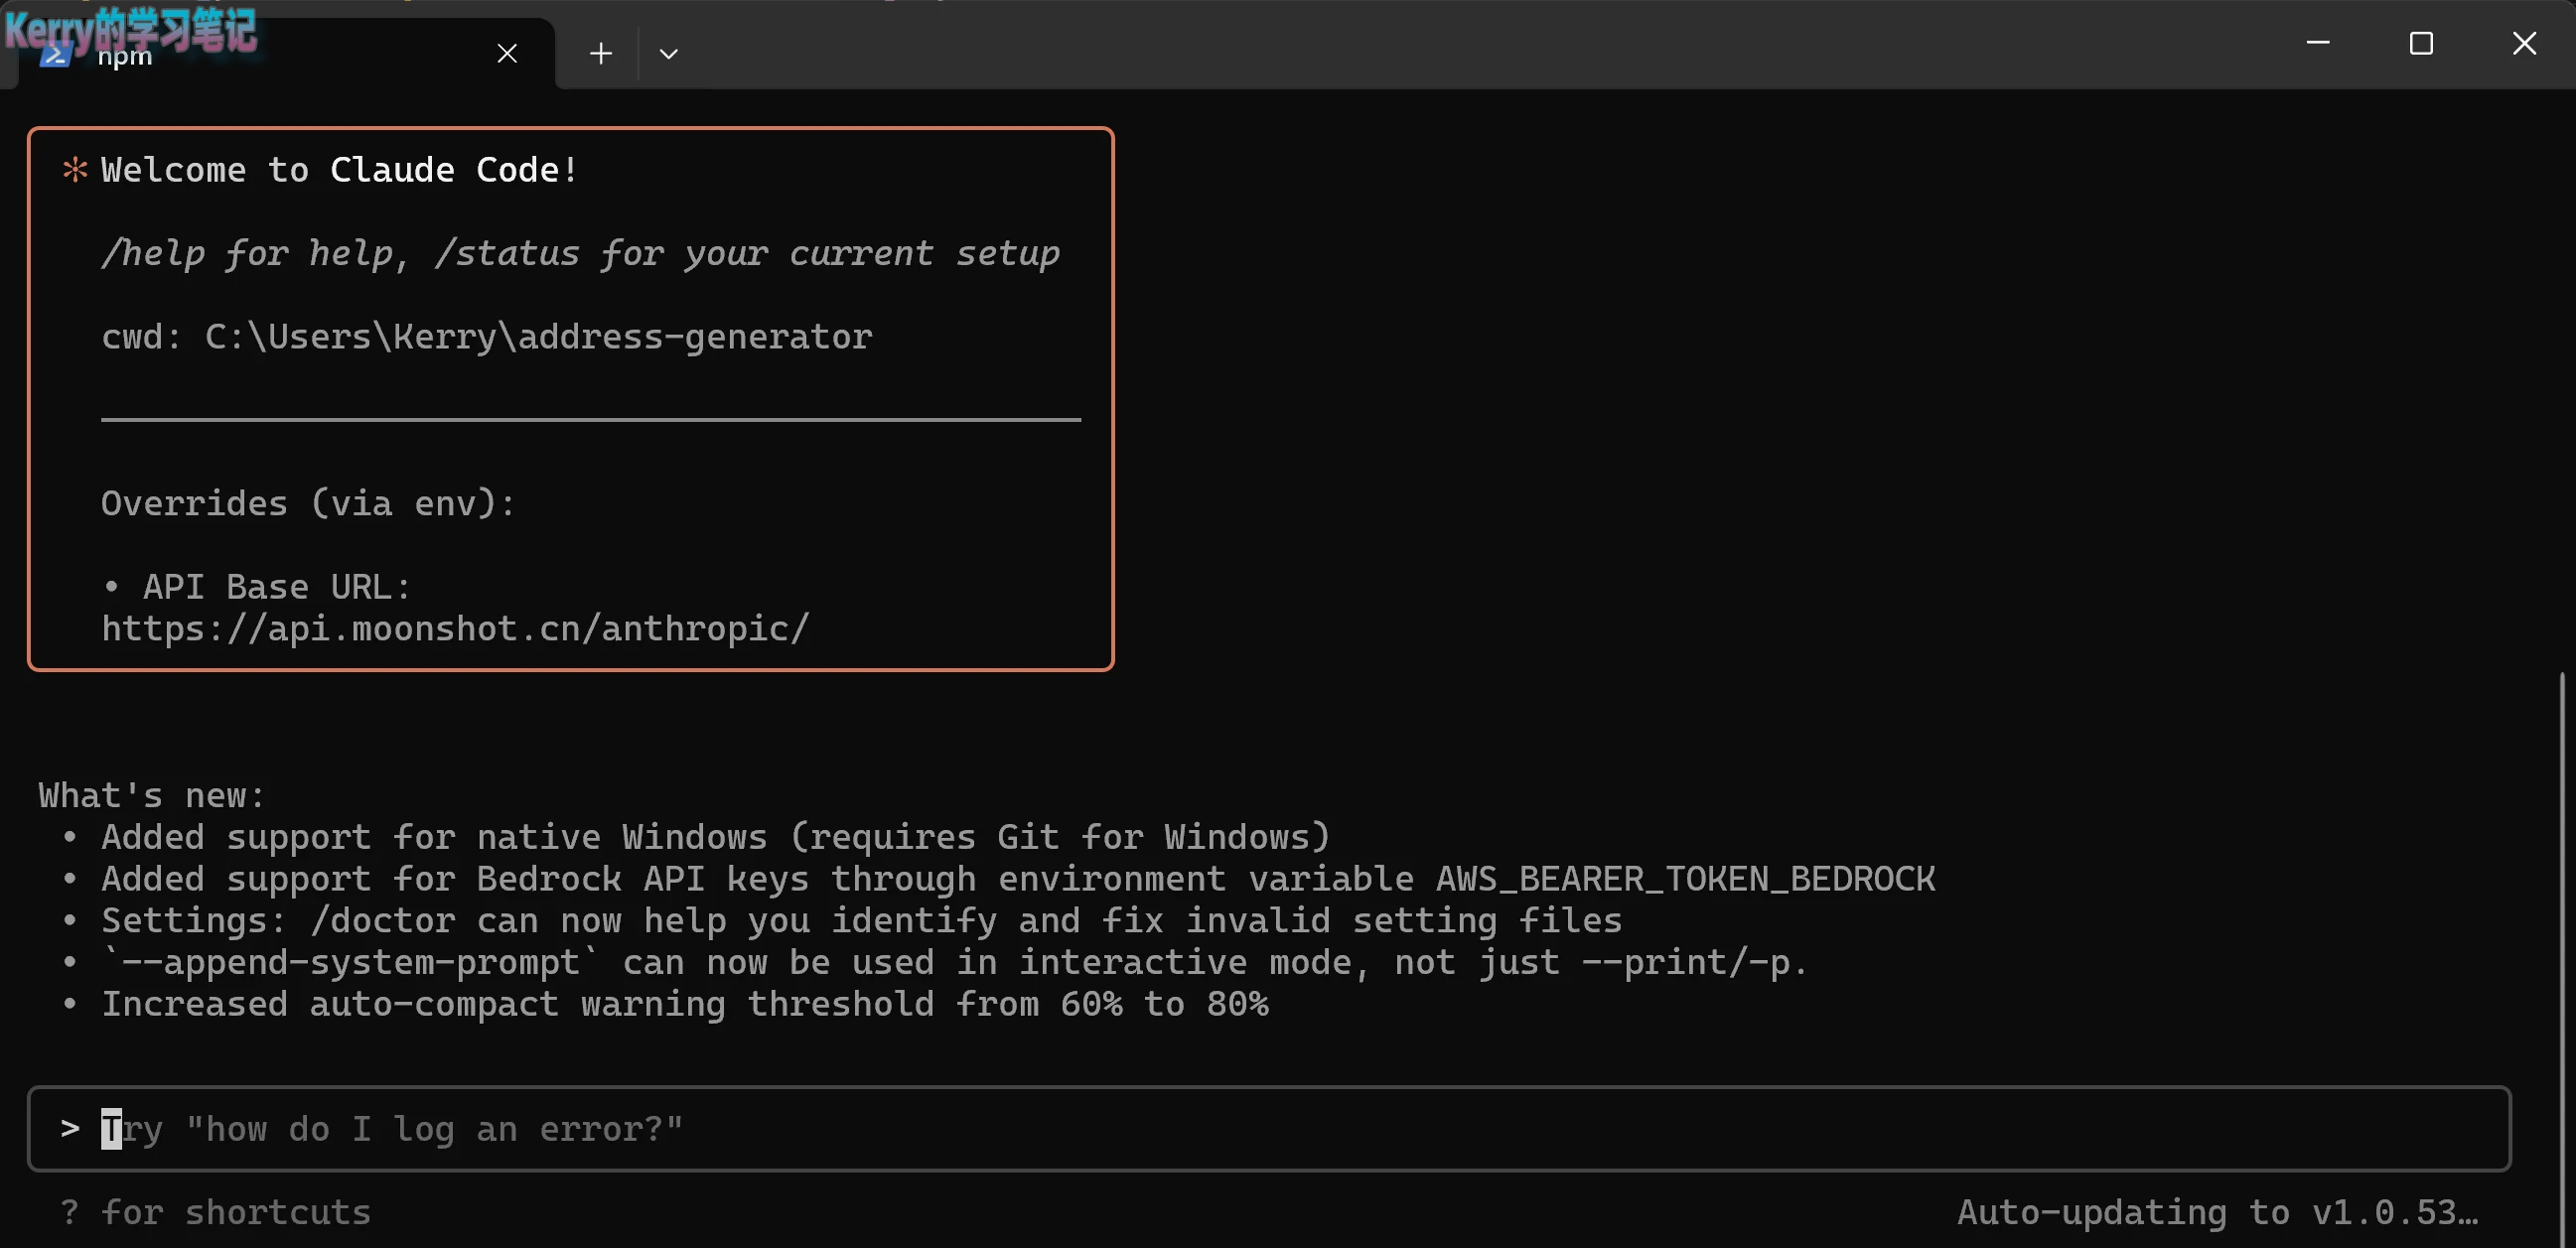Click the "What's new:" heading
The image size is (2576, 1248).
[x=152, y=796]
